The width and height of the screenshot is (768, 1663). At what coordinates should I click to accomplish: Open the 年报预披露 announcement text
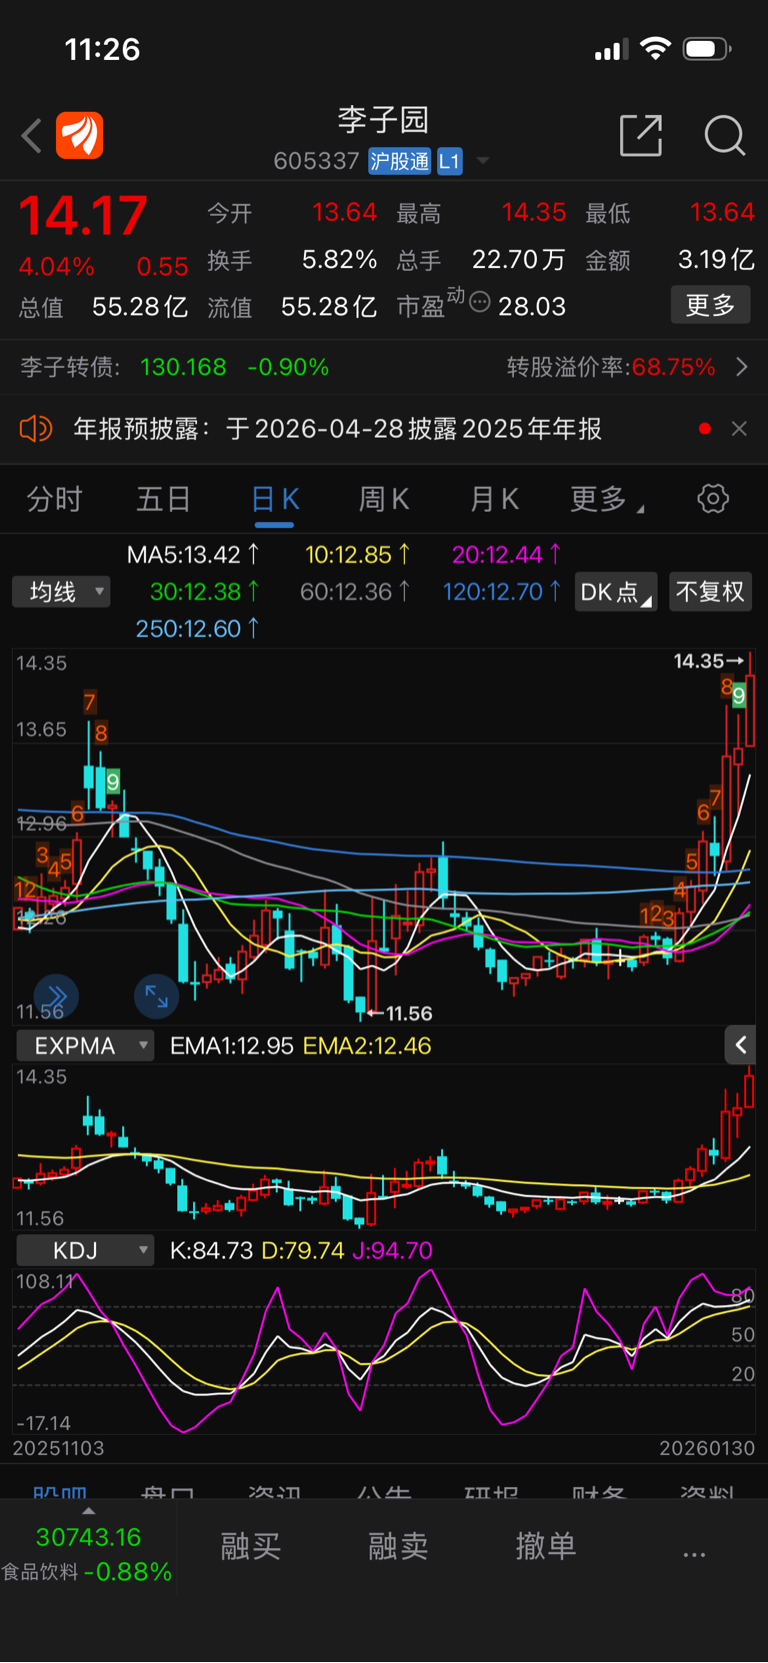[337, 429]
